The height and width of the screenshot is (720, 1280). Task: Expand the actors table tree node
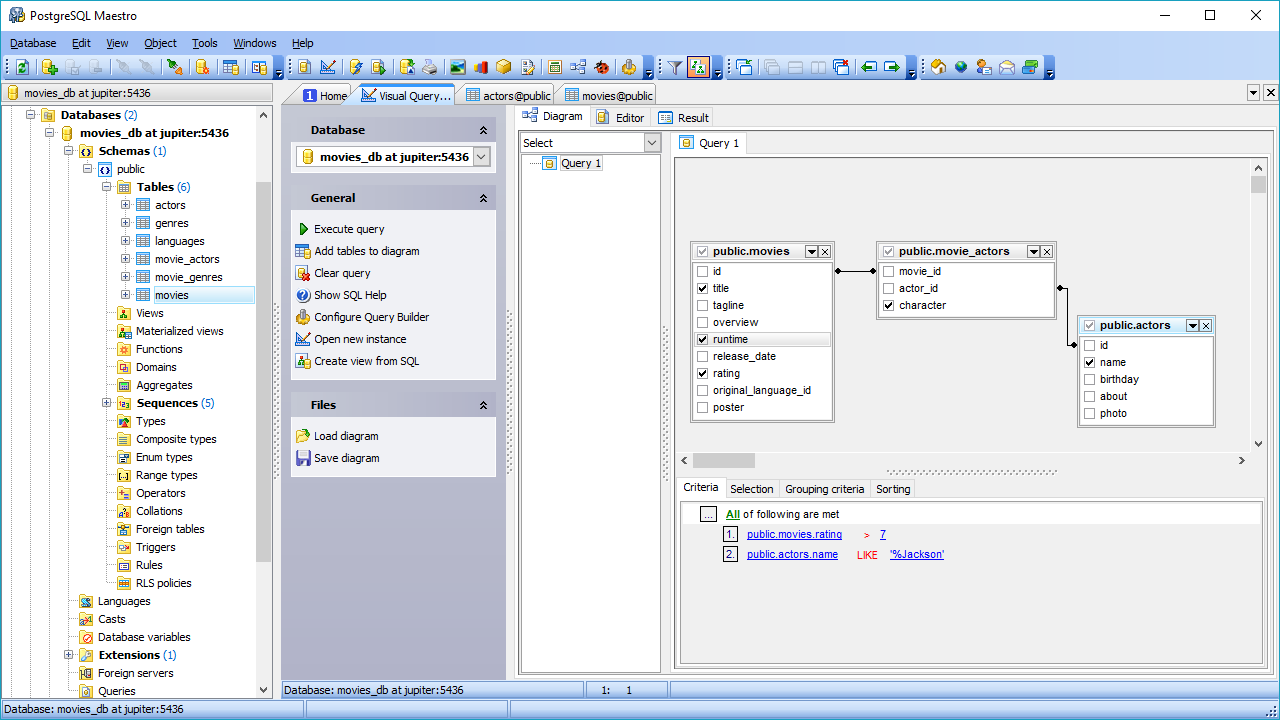click(126, 205)
